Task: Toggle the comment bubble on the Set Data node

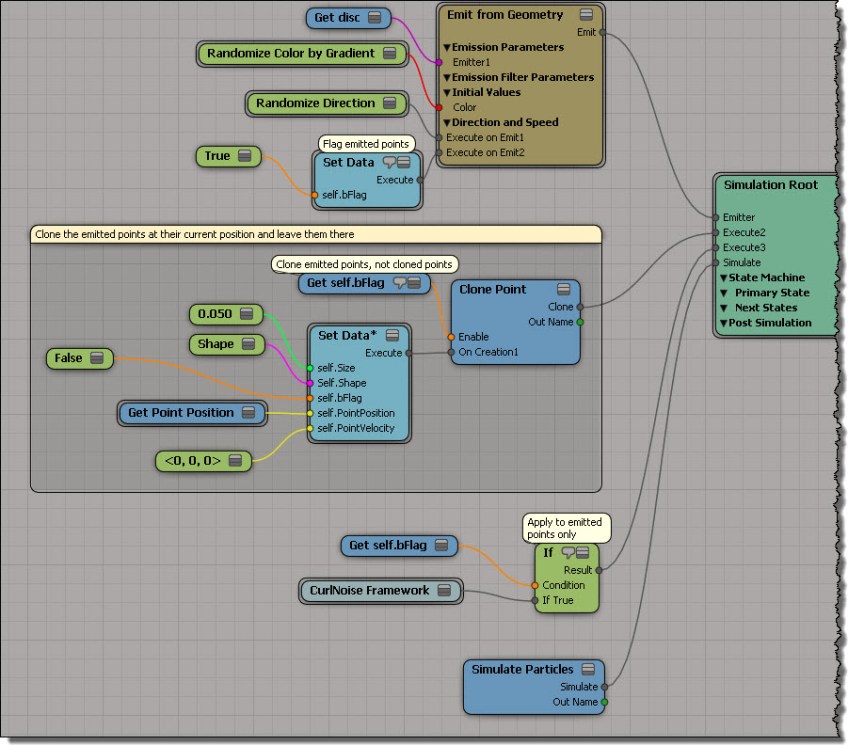Action: click(389, 162)
